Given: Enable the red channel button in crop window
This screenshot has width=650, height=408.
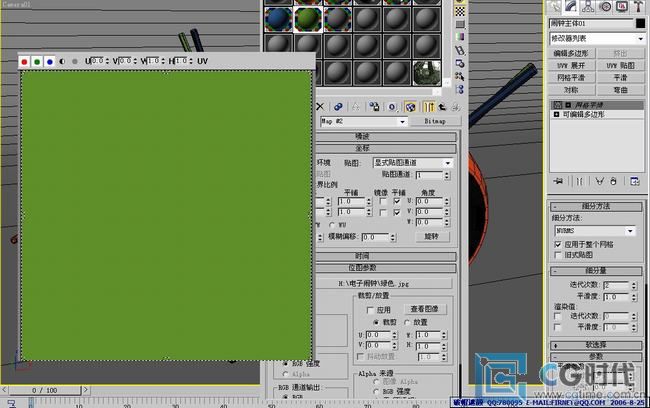Looking at the screenshot, I should (x=24, y=61).
